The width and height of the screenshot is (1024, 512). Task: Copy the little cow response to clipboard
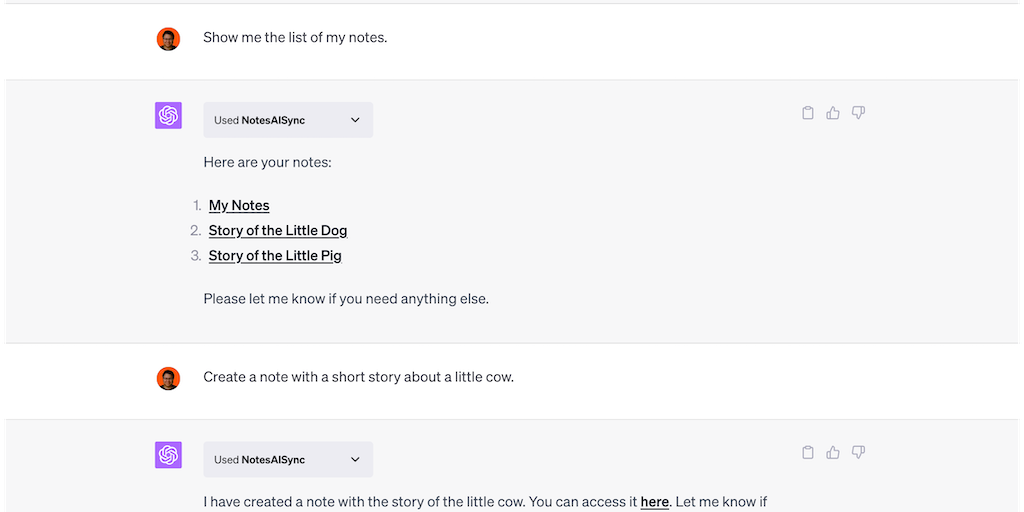pyautogui.click(x=808, y=453)
